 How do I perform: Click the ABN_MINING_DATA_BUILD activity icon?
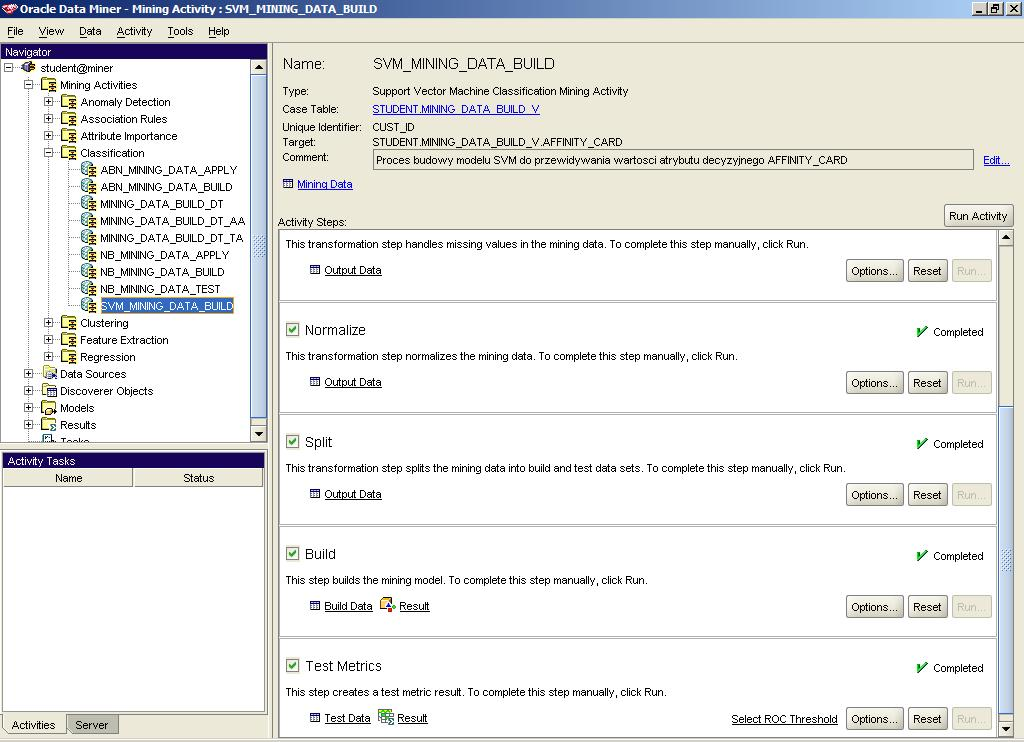pyautogui.click(x=89, y=186)
